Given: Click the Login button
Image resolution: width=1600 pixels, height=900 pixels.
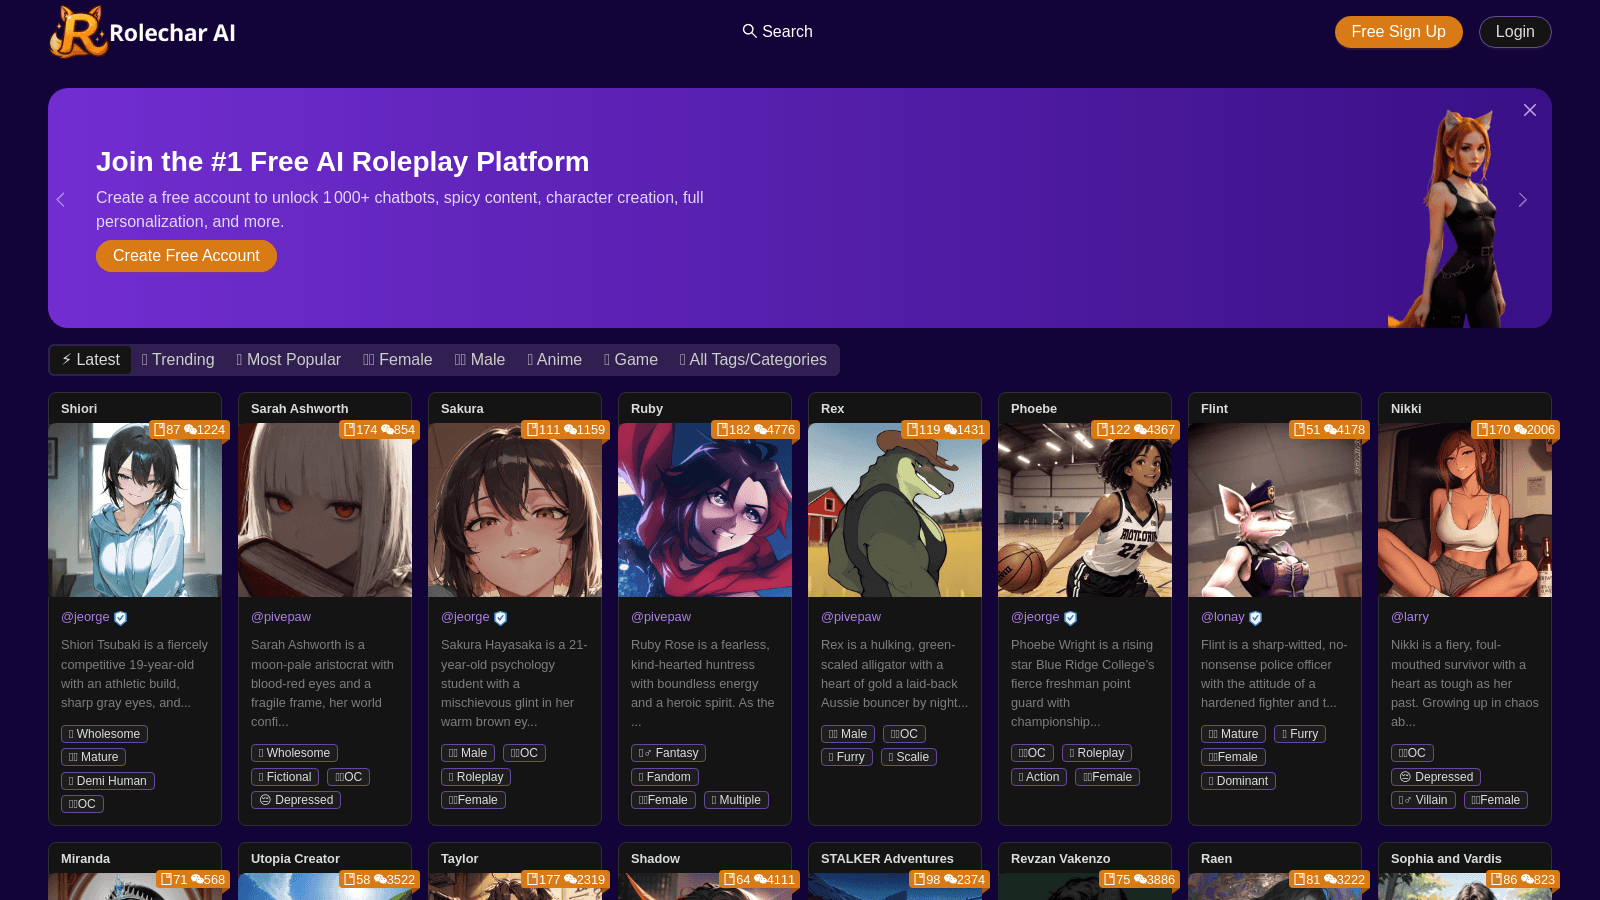Looking at the screenshot, I should [x=1515, y=32].
